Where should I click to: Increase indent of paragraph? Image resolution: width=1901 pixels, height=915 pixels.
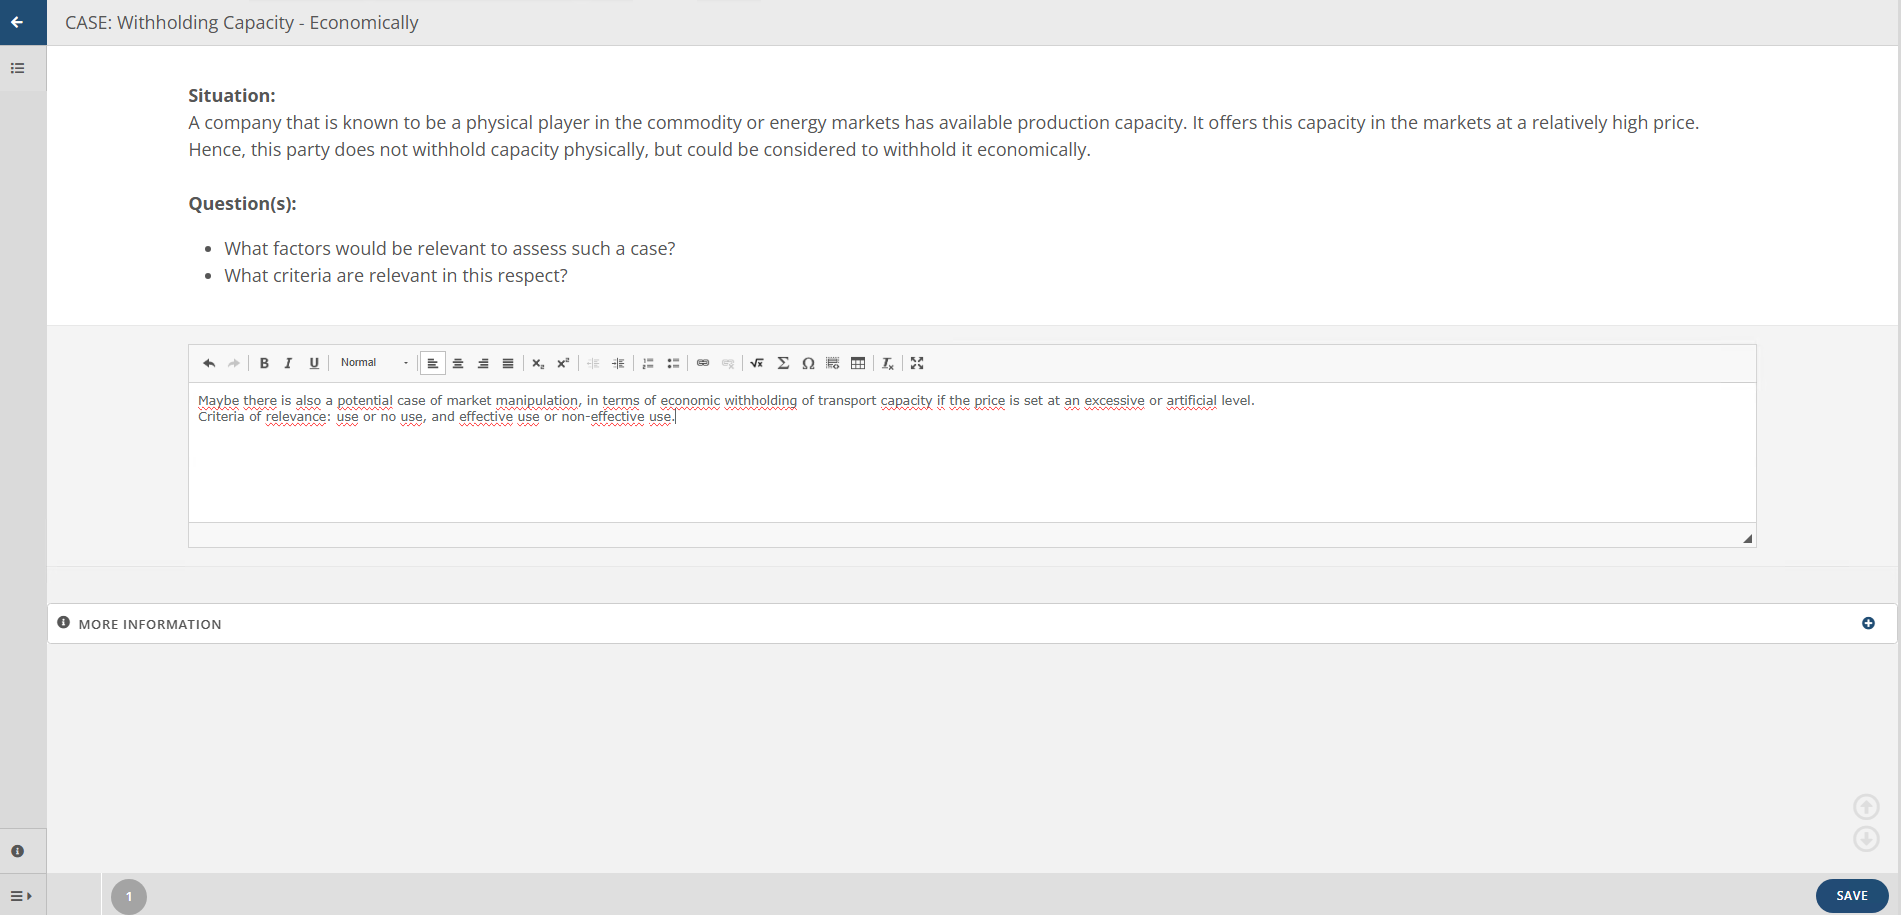point(618,363)
